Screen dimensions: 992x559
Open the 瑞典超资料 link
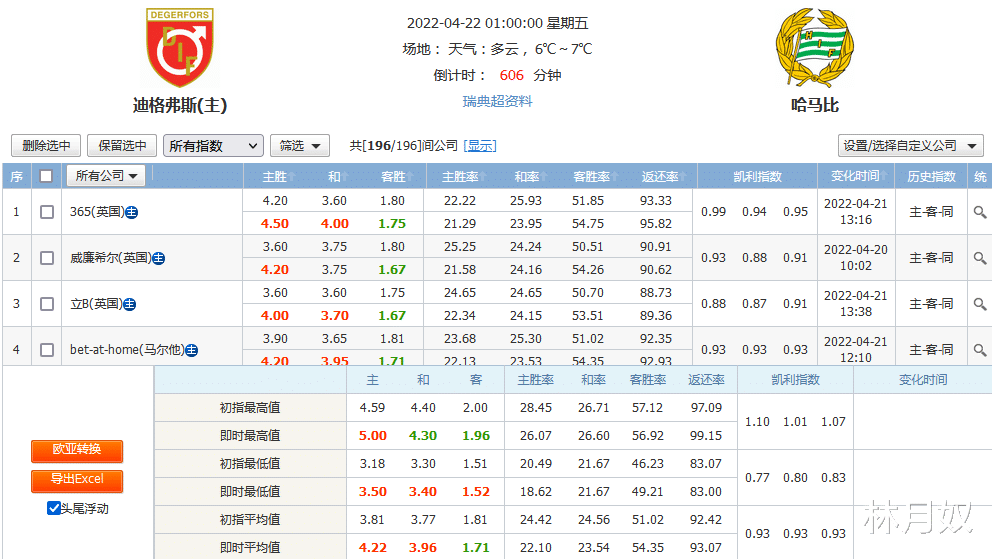tap(497, 101)
